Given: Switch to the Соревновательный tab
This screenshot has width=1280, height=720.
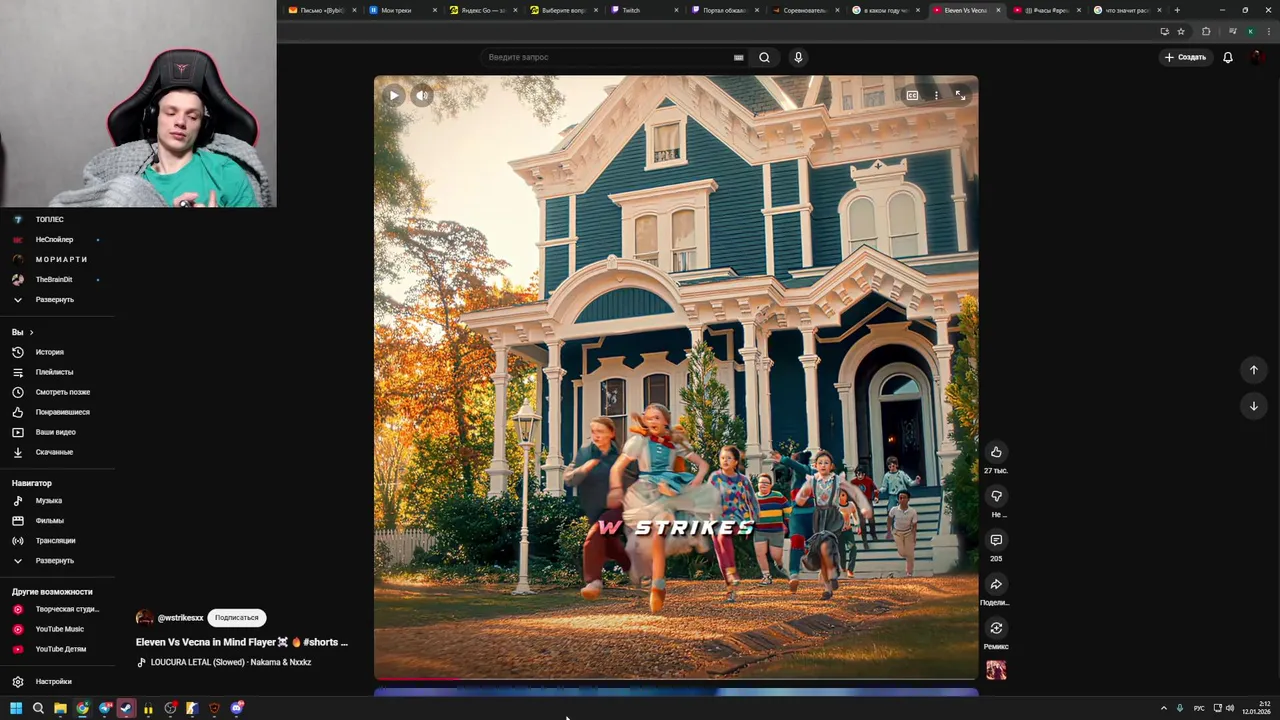Looking at the screenshot, I should click(x=806, y=10).
